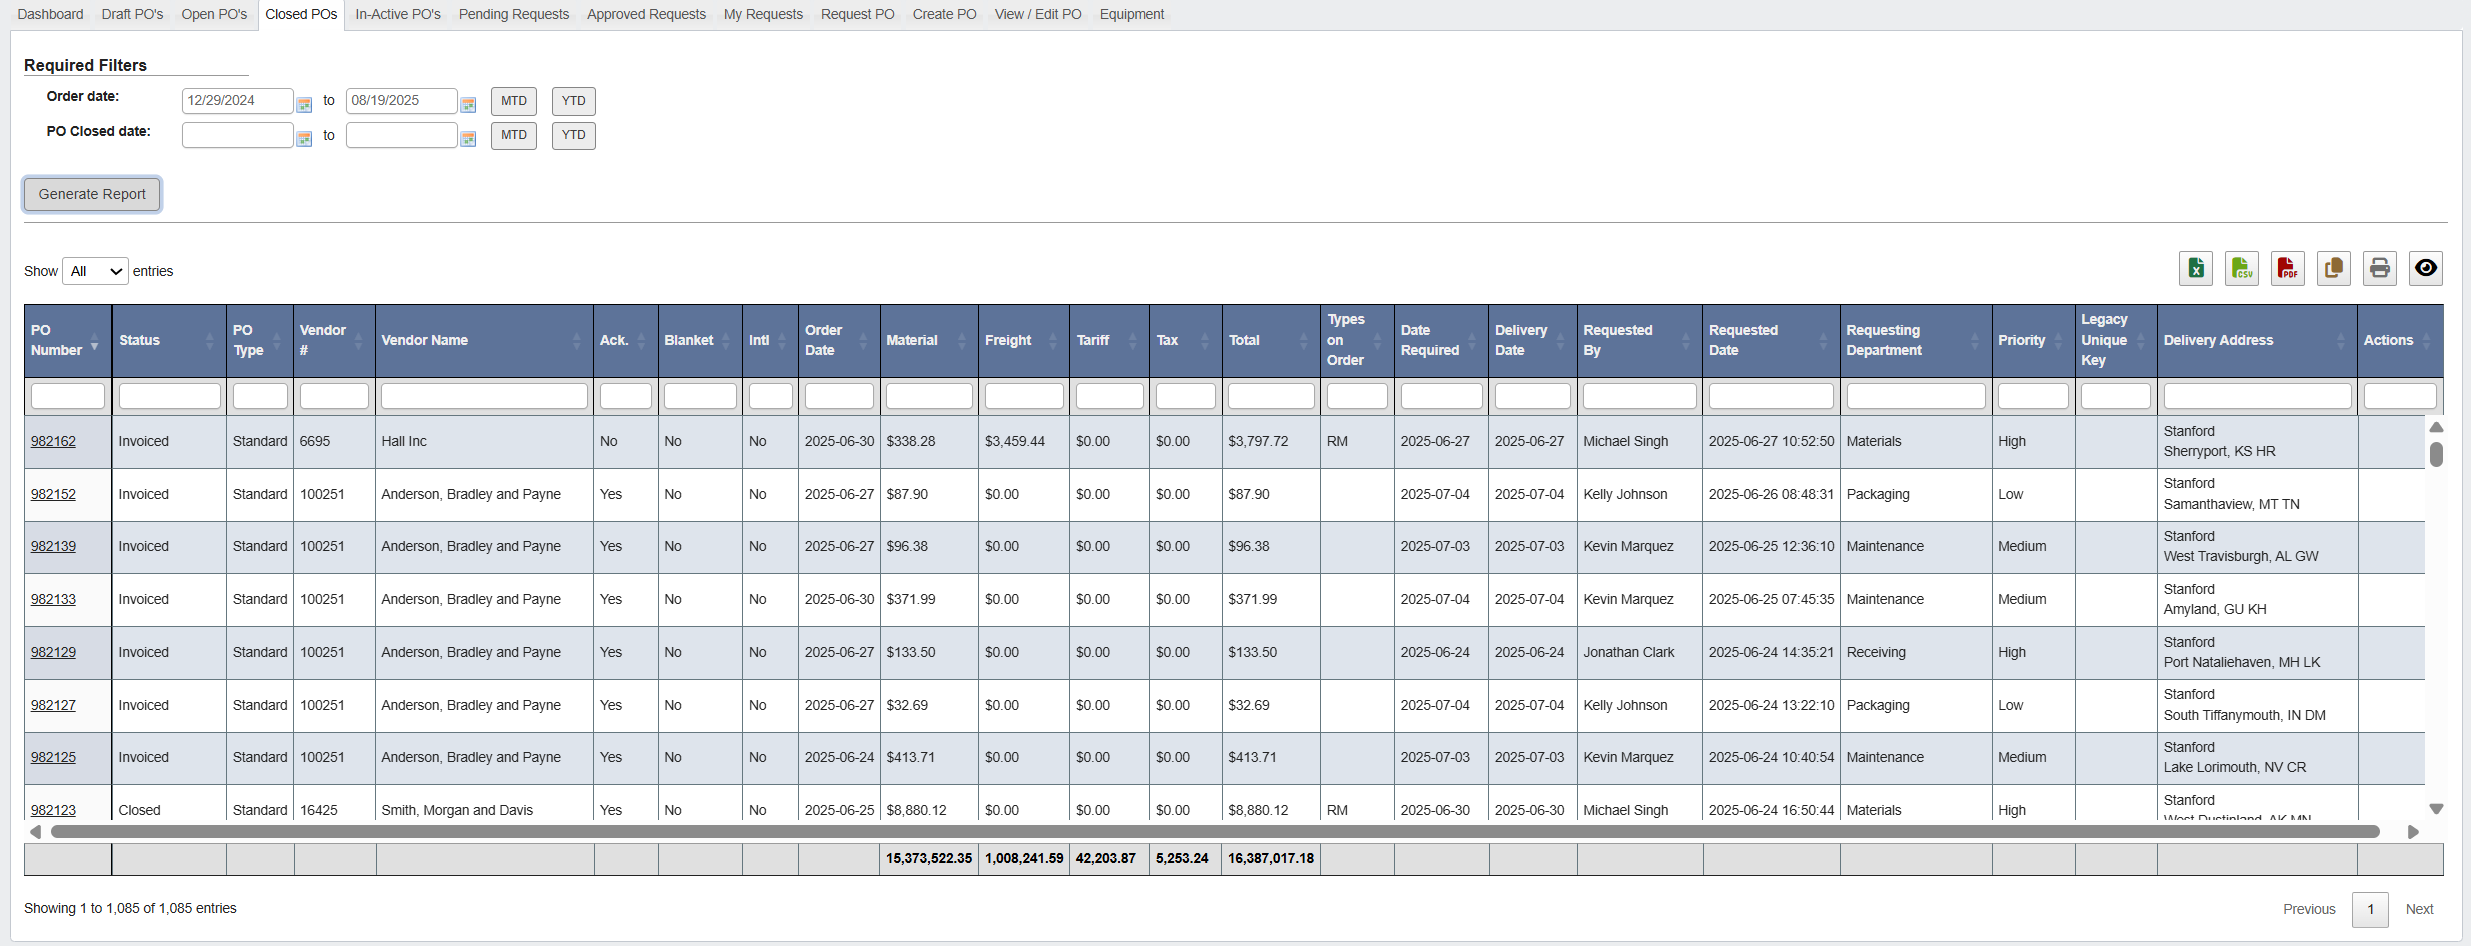The height and width of the screenshot is (946, 2471).
Task: Copy table to clipboard
Action: tap(2334, 268)
